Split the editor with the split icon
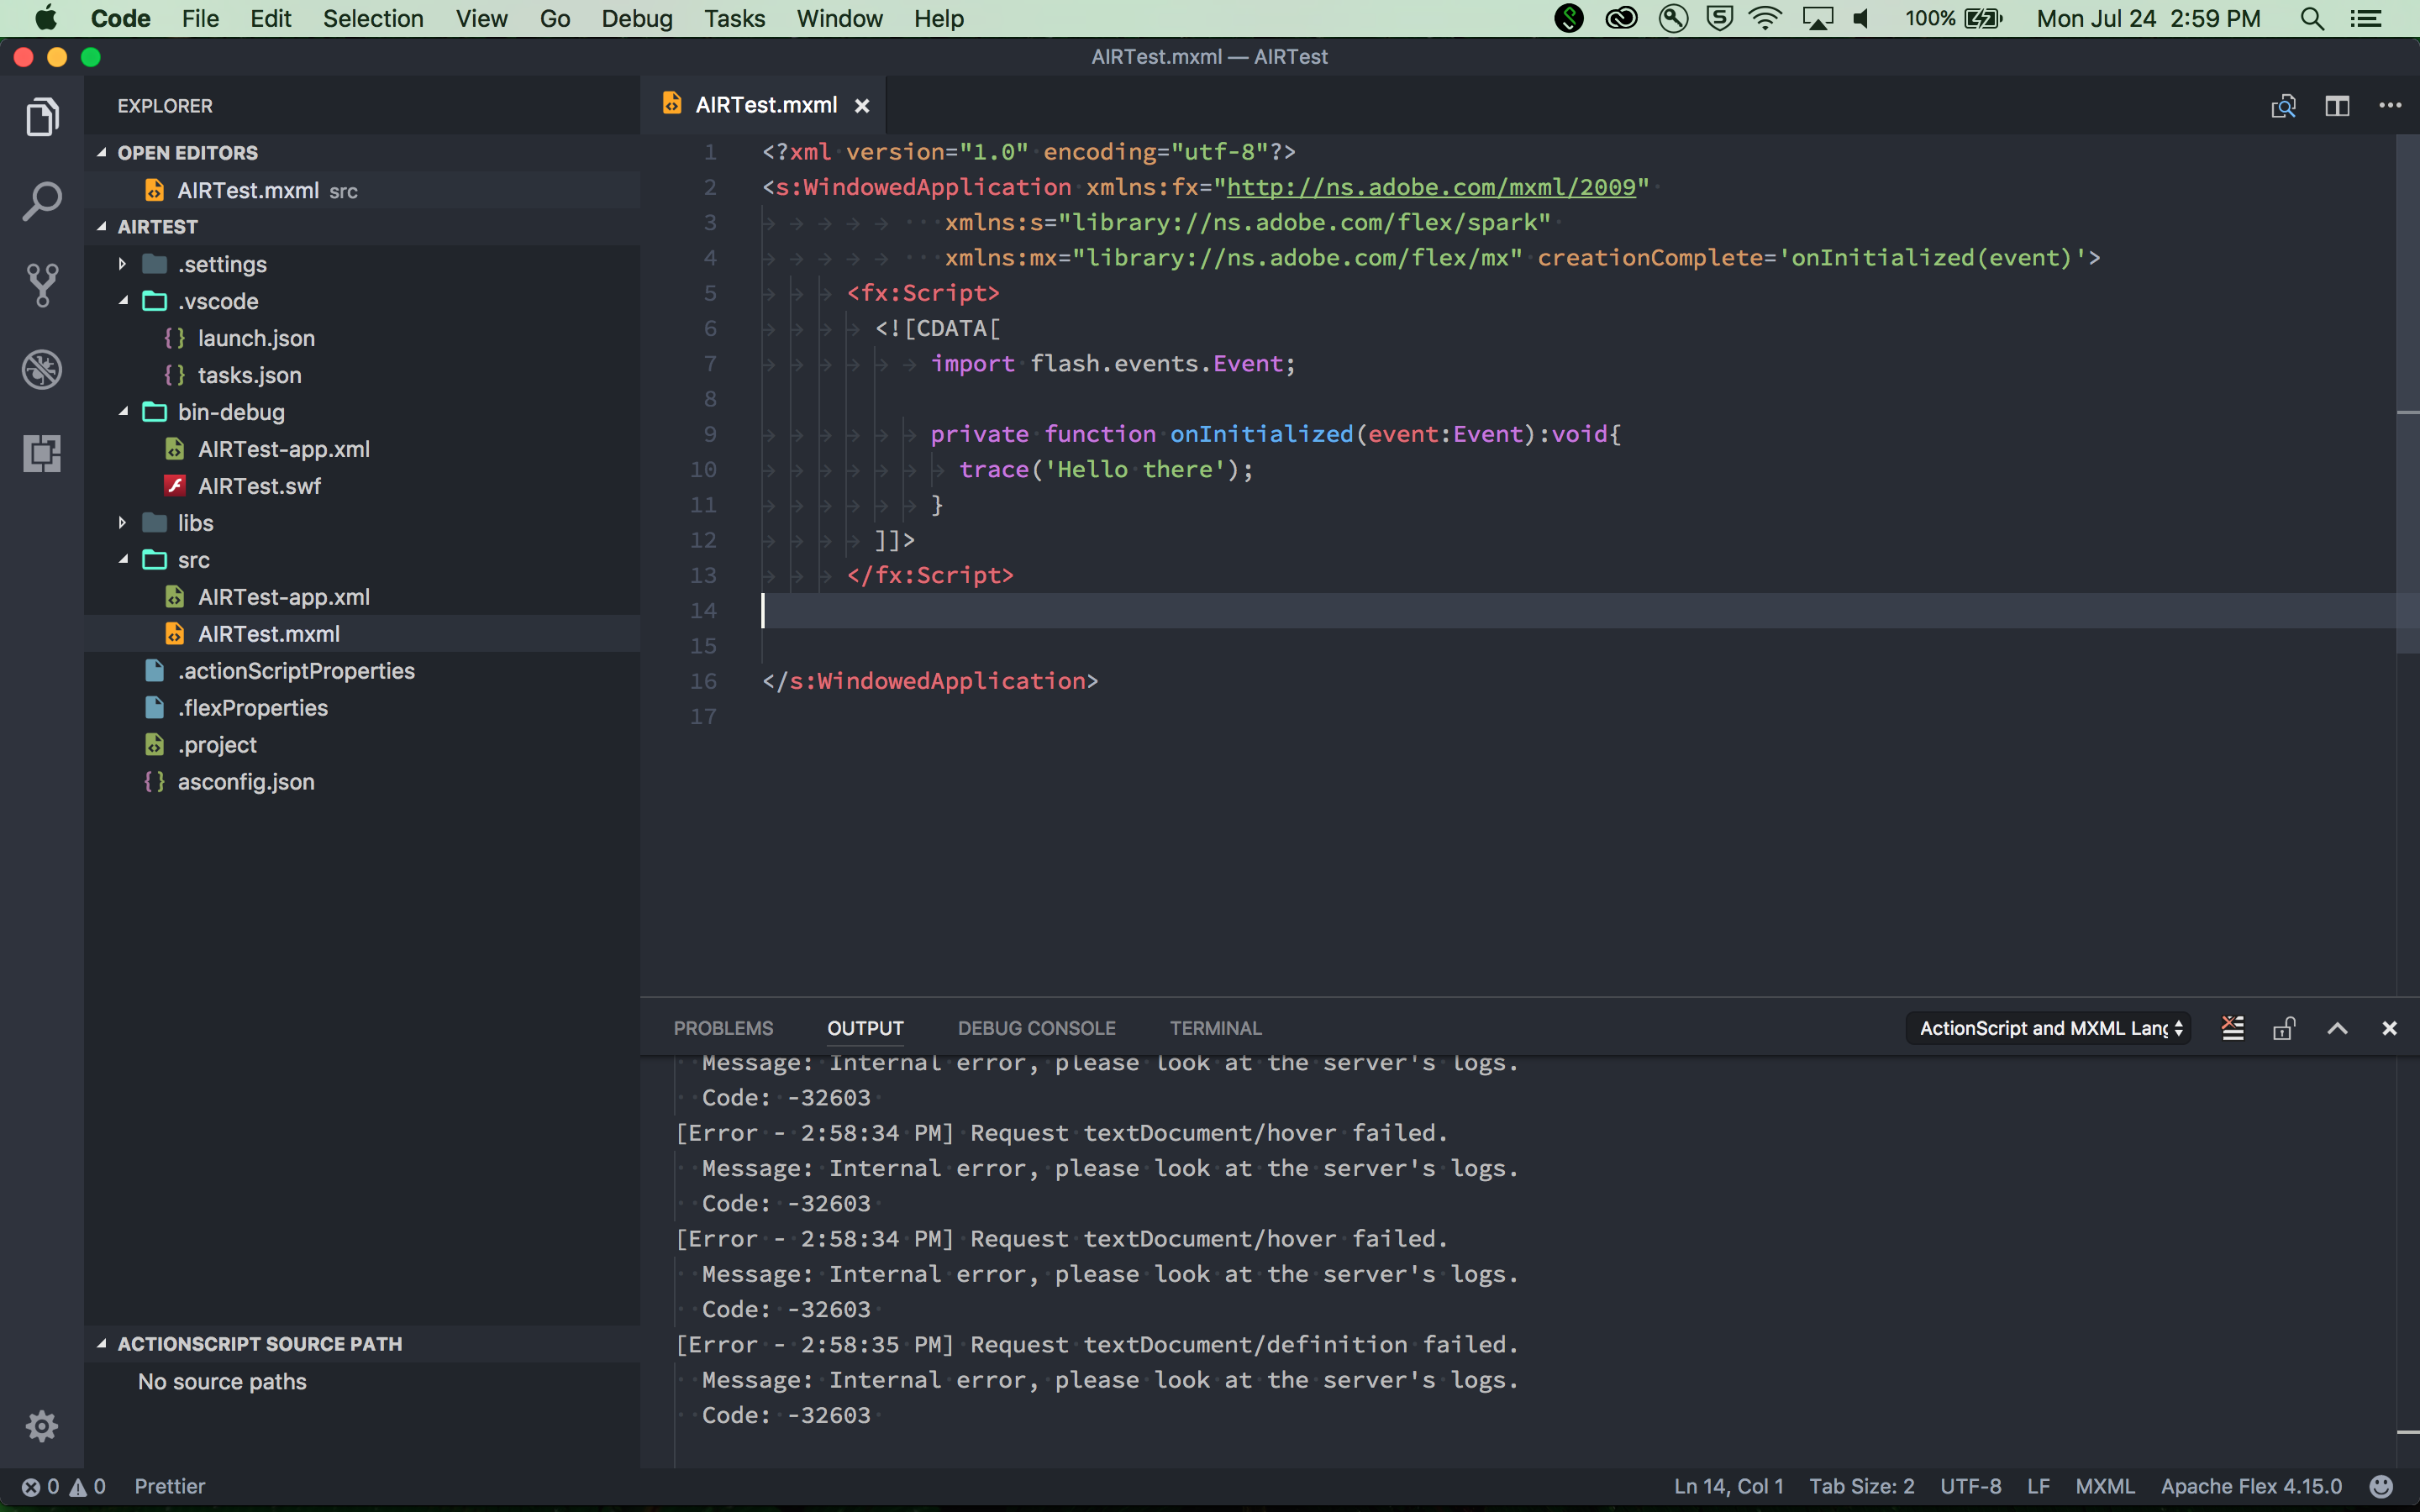 click(2337, 106)
